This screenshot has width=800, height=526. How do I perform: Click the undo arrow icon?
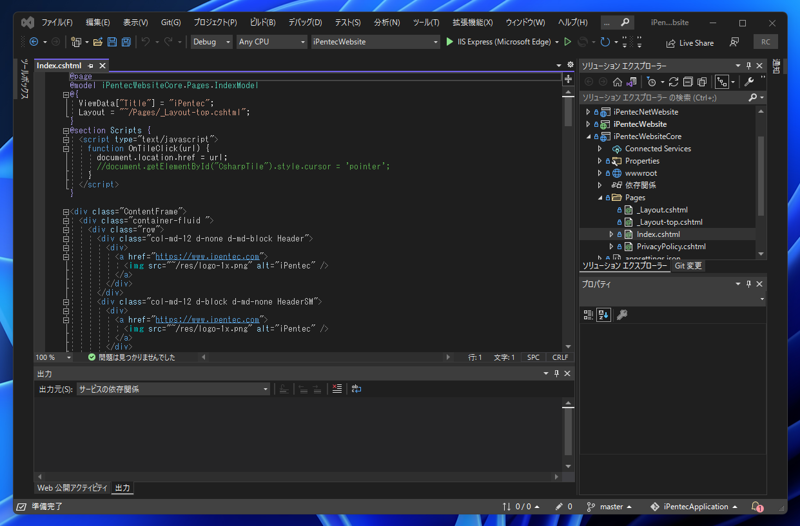(145, 42)
